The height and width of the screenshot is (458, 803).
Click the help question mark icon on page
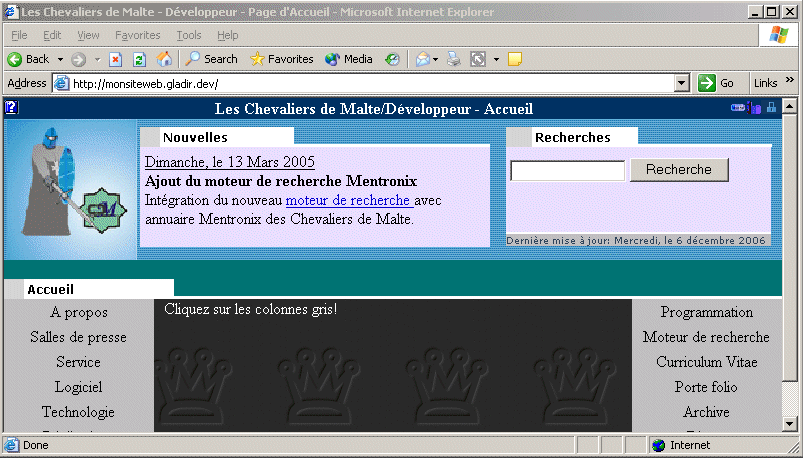tap(11, 108)
